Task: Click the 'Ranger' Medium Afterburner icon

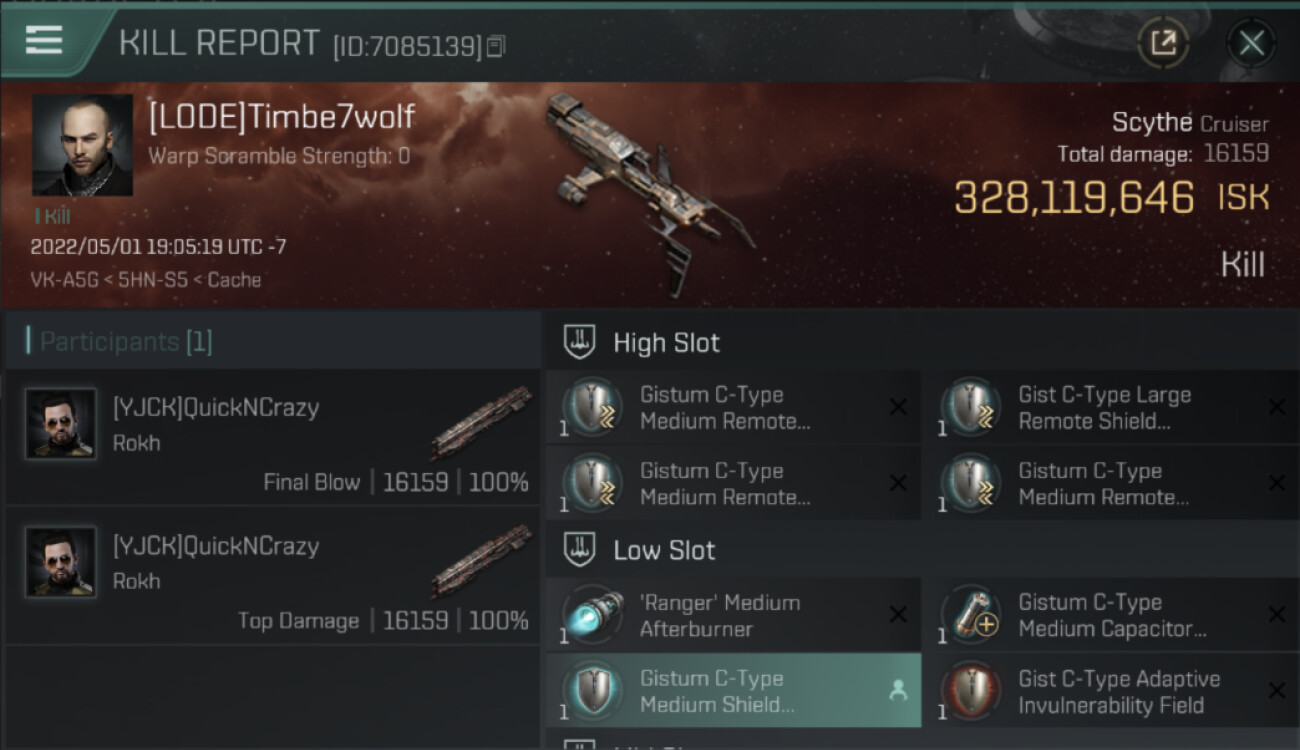Action: click(593, 615)
